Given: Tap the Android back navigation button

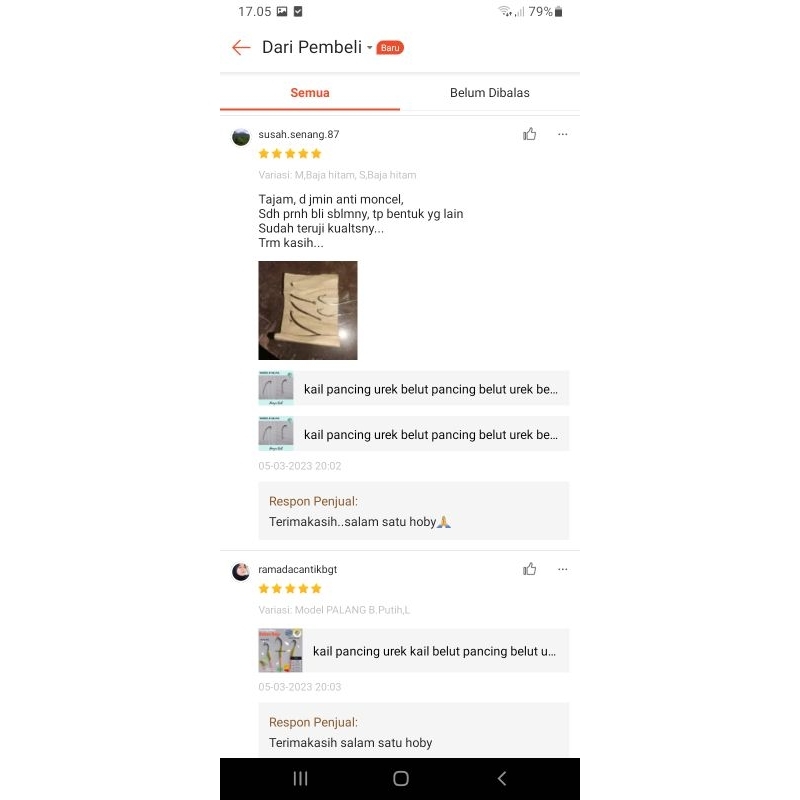Looking at the screenshot, I should coord(502,778).
